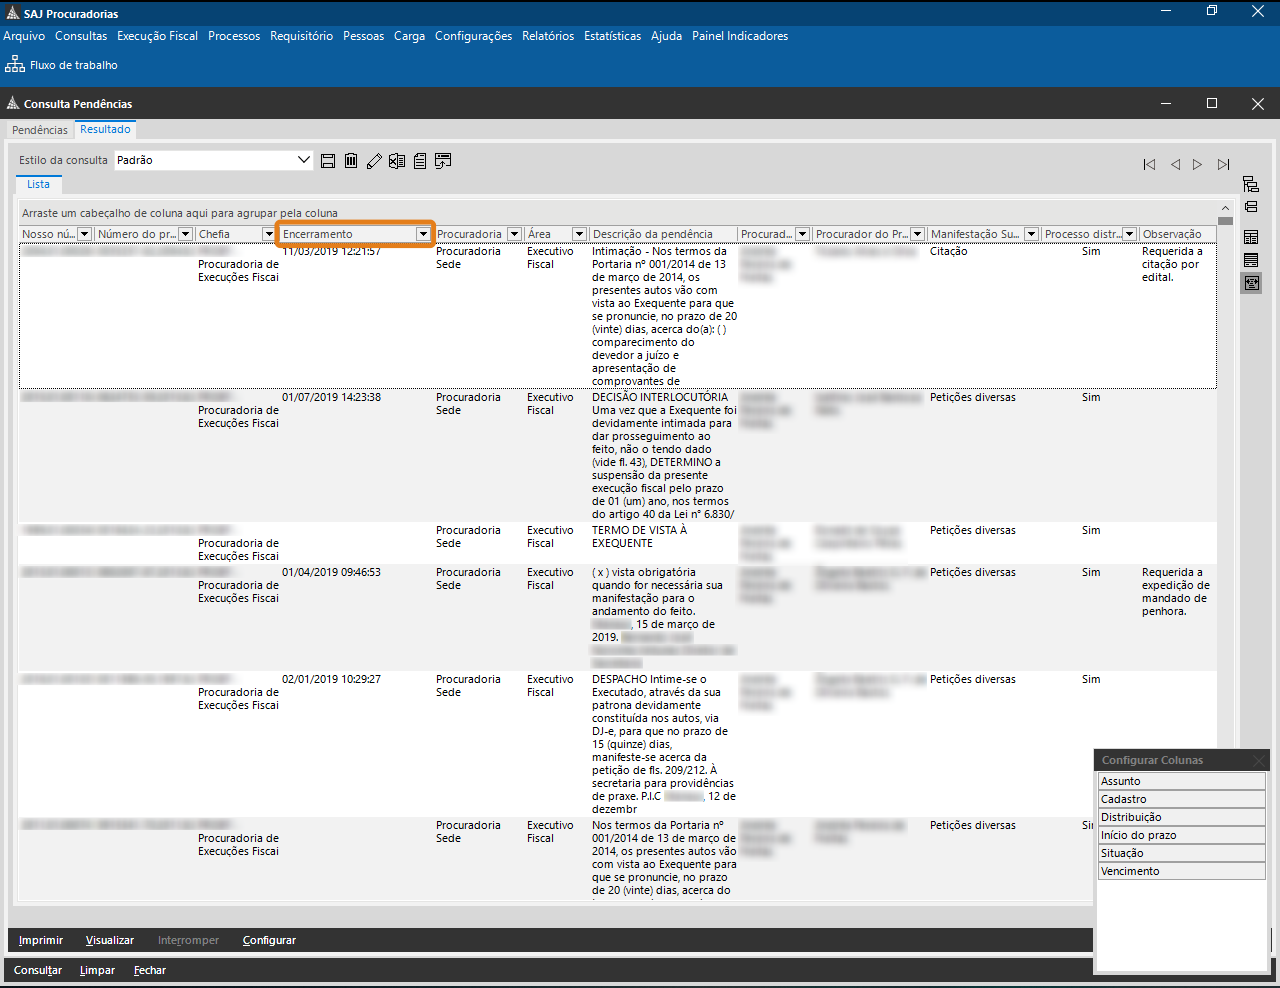Open the Estilo da consulta dropdown
Screen dimensions: 1280x988
[x=304, y=160]
